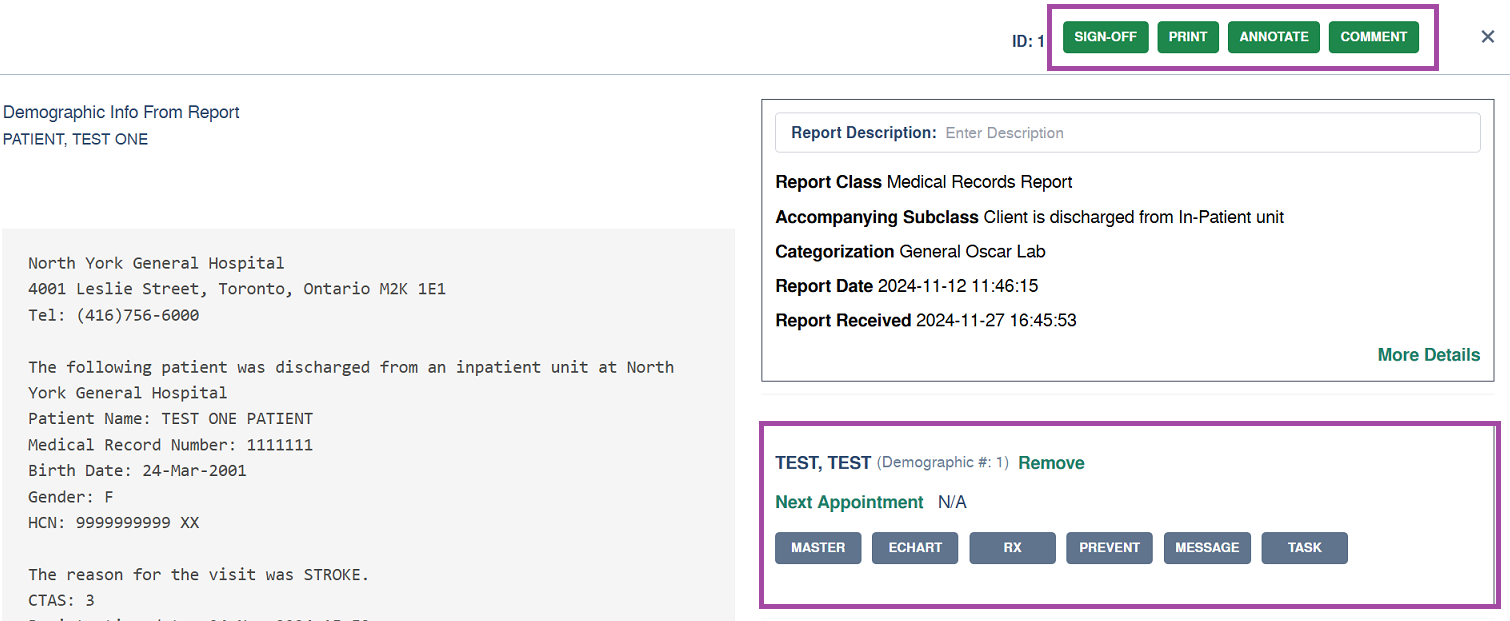Create a TASK for this patient

(x=1304, y=547)
